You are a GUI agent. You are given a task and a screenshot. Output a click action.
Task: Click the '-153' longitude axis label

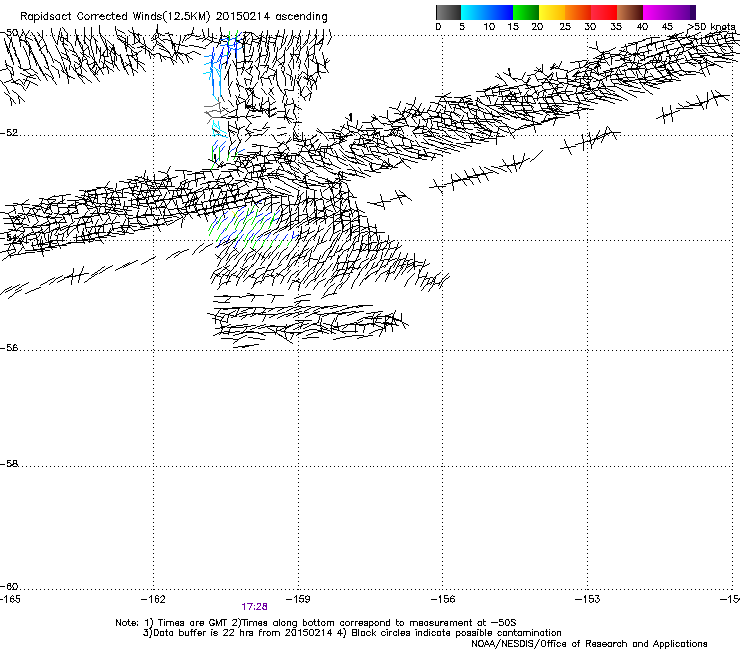pos(588,599)
